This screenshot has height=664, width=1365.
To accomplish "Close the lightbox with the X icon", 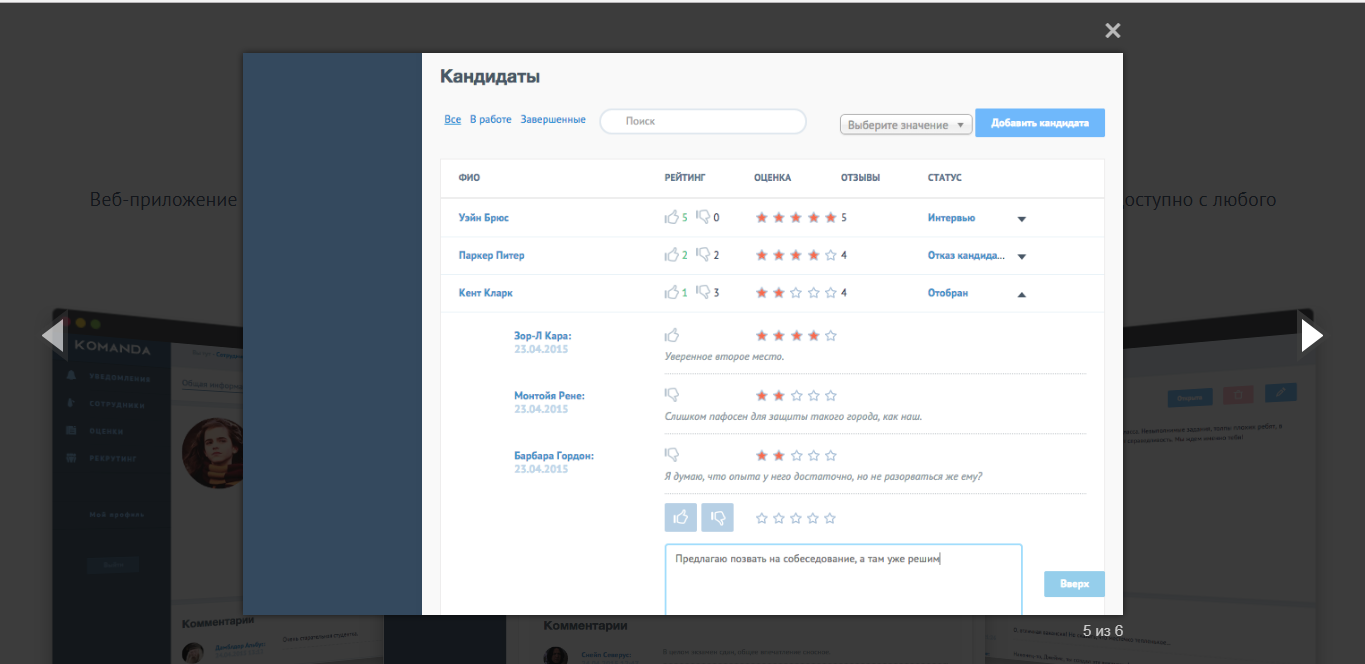I will (x=1113, y=31).
